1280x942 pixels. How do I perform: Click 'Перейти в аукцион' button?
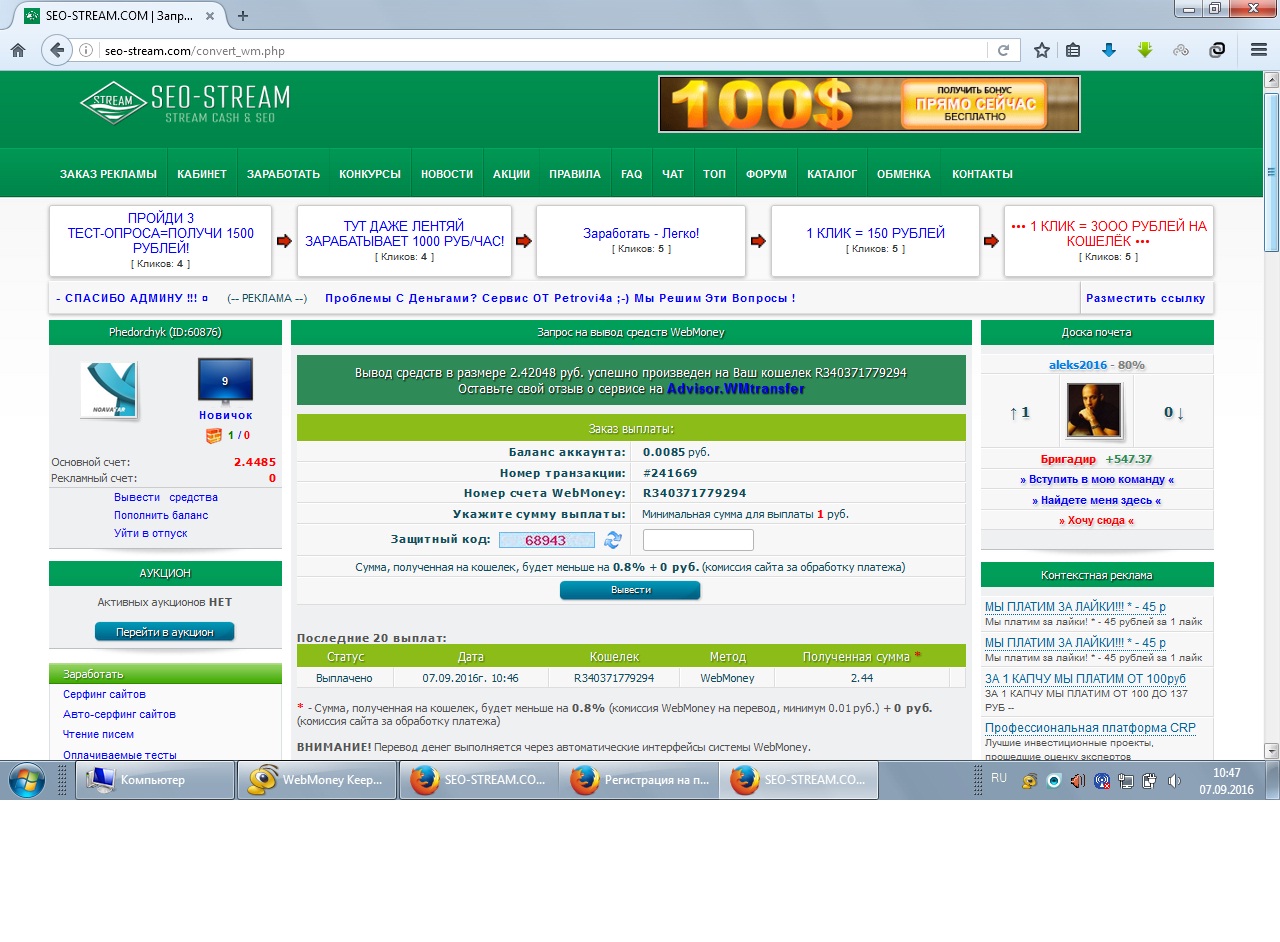[164, 632]
